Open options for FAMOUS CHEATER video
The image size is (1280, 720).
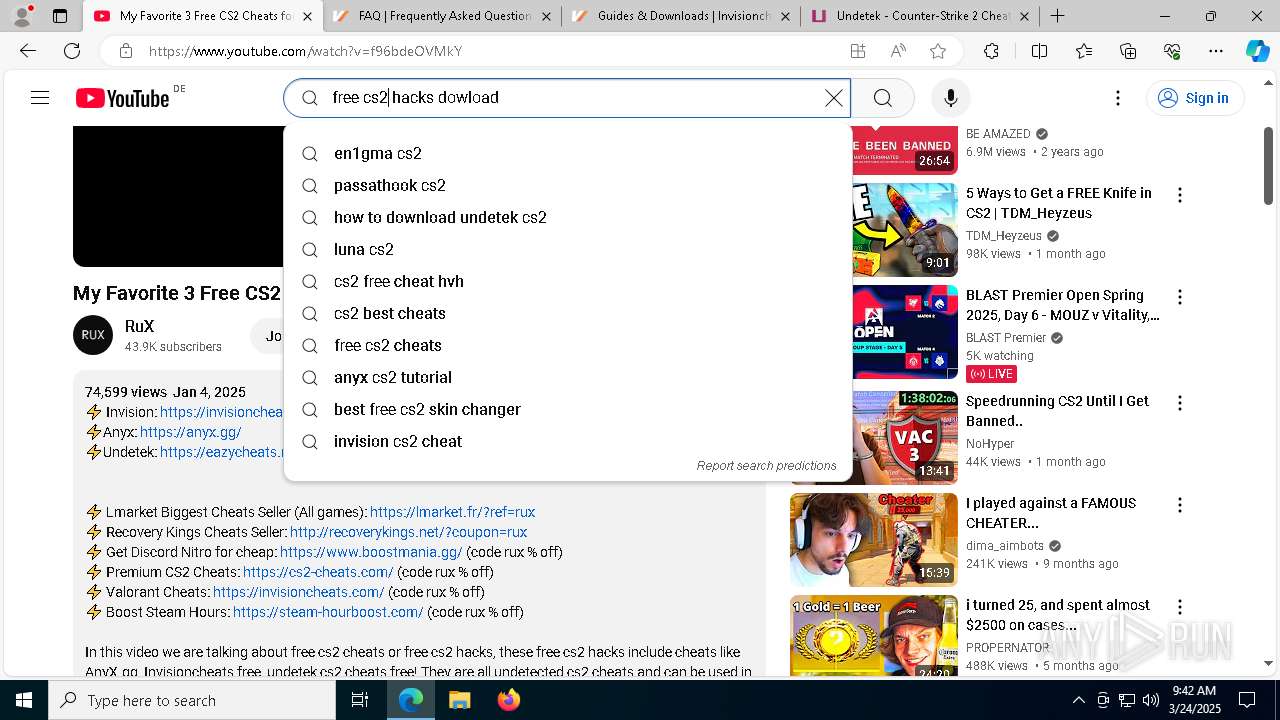[1180, 505]
